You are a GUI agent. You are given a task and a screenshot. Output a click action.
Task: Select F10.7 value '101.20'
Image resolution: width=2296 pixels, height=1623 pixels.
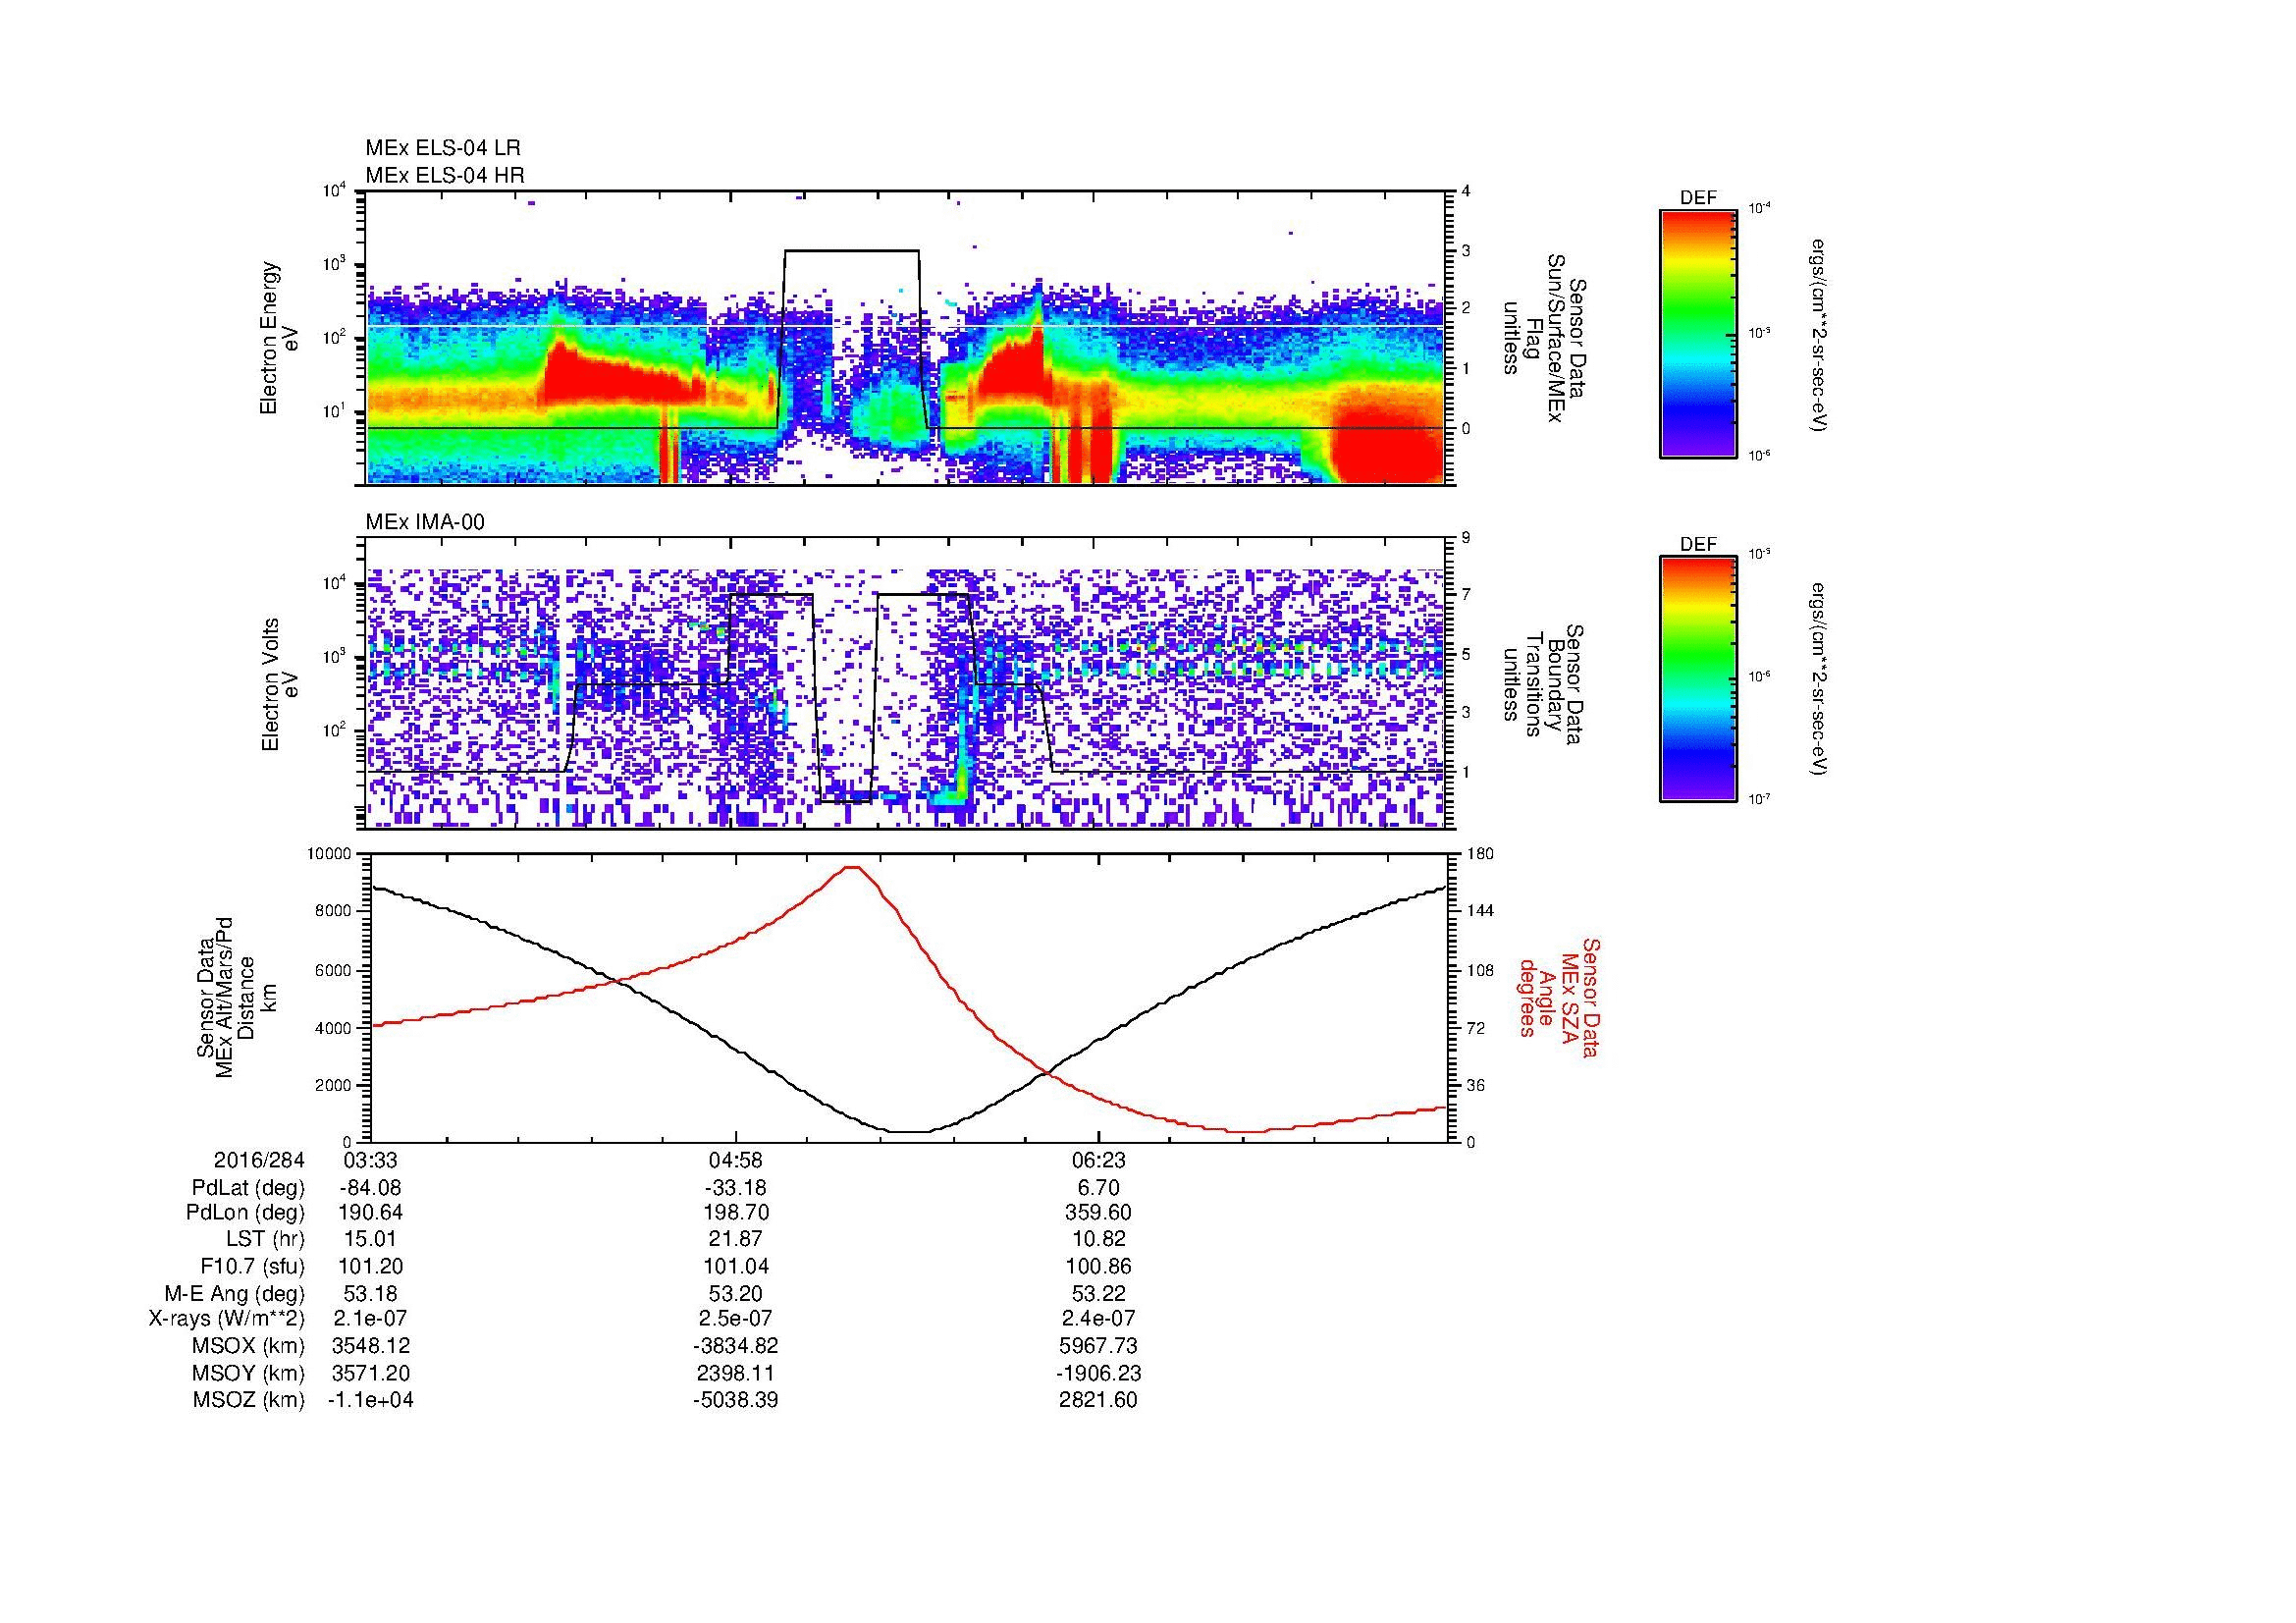click(370, 1266)
